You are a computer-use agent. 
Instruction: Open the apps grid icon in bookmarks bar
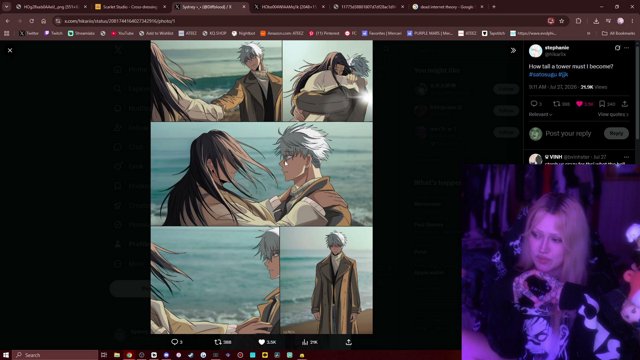(7, 33)
